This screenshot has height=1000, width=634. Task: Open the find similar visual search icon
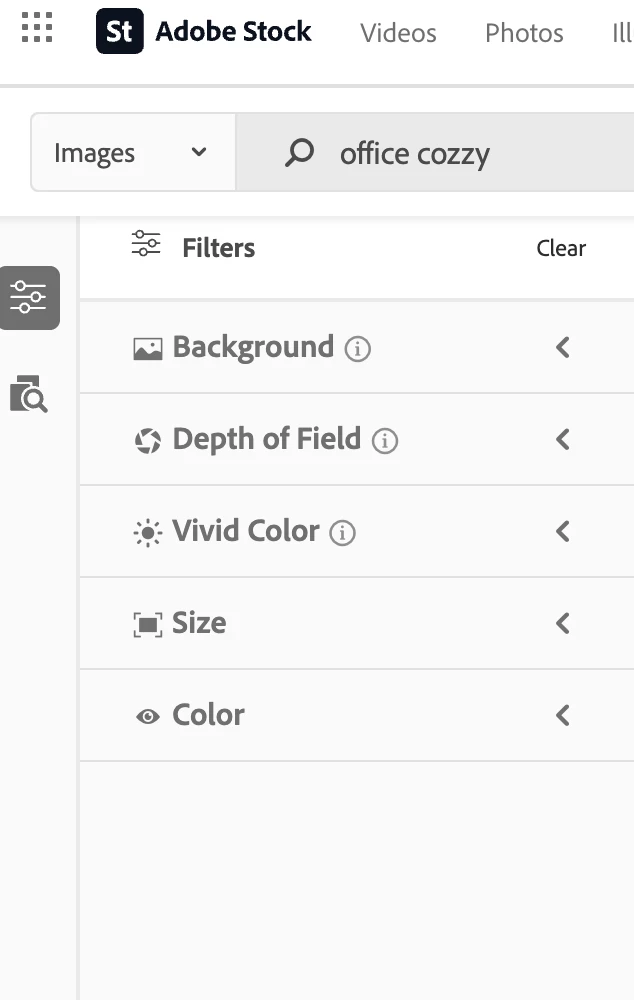(29, 395)
